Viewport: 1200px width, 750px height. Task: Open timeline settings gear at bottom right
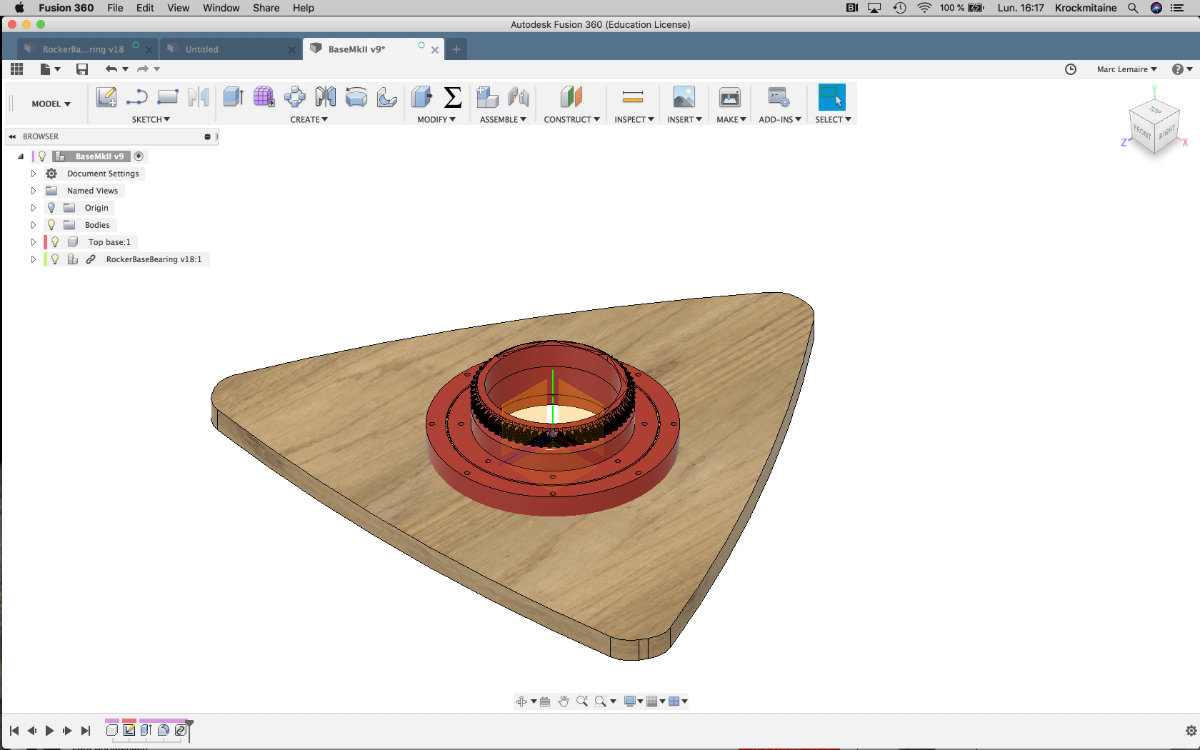click(1190, 731)
